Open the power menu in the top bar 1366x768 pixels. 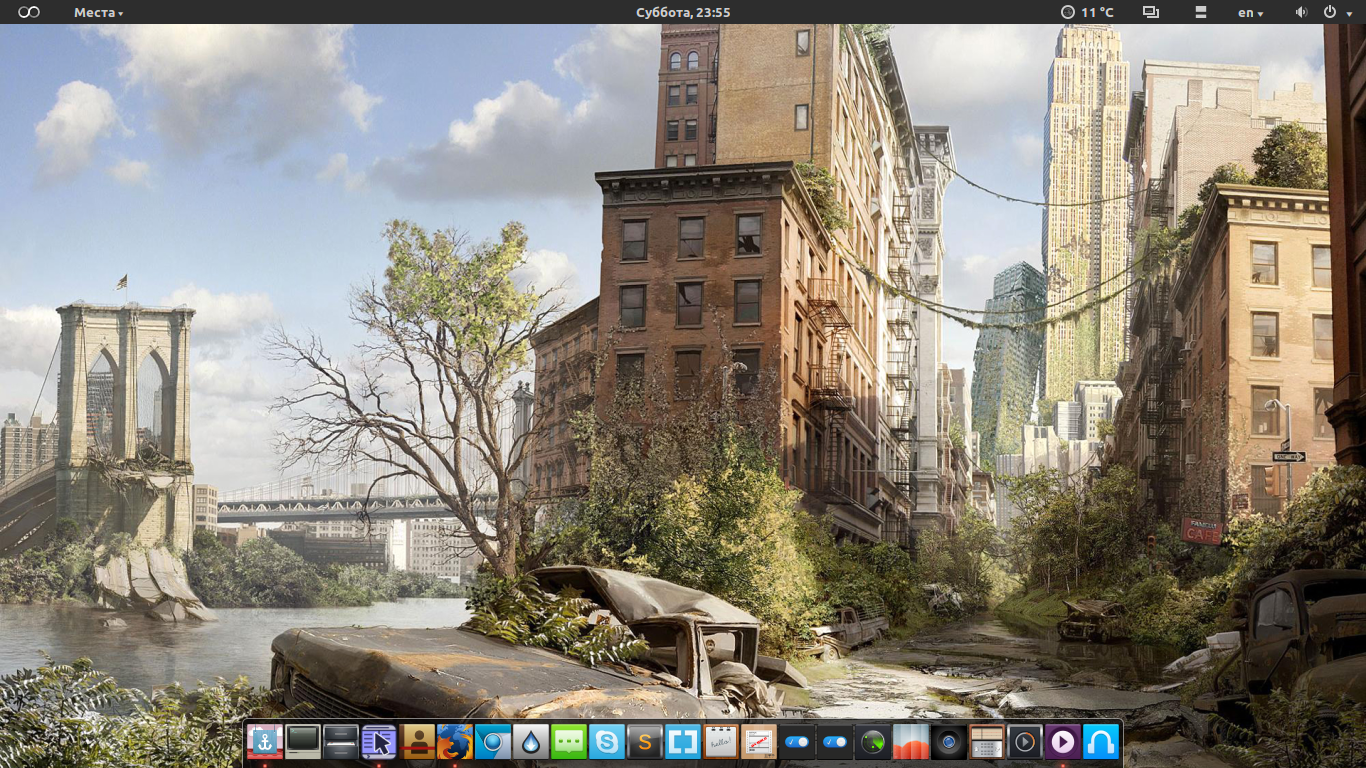pos(1335,12)
